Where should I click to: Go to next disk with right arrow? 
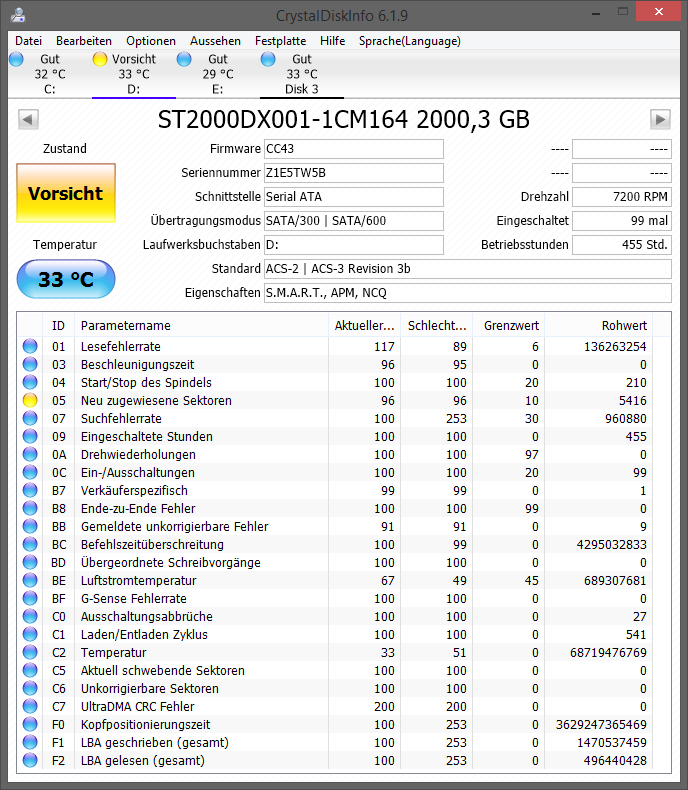point(660,120)
